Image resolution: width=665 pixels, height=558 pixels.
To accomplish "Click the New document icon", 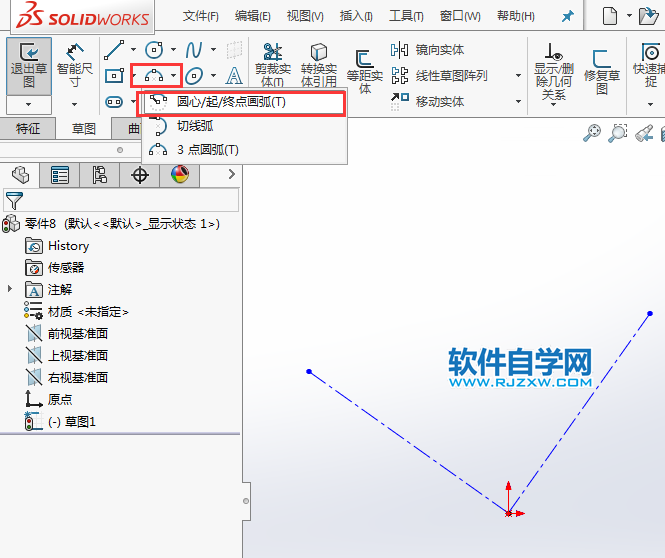I will pyautogui.click(x=610, y=16).
